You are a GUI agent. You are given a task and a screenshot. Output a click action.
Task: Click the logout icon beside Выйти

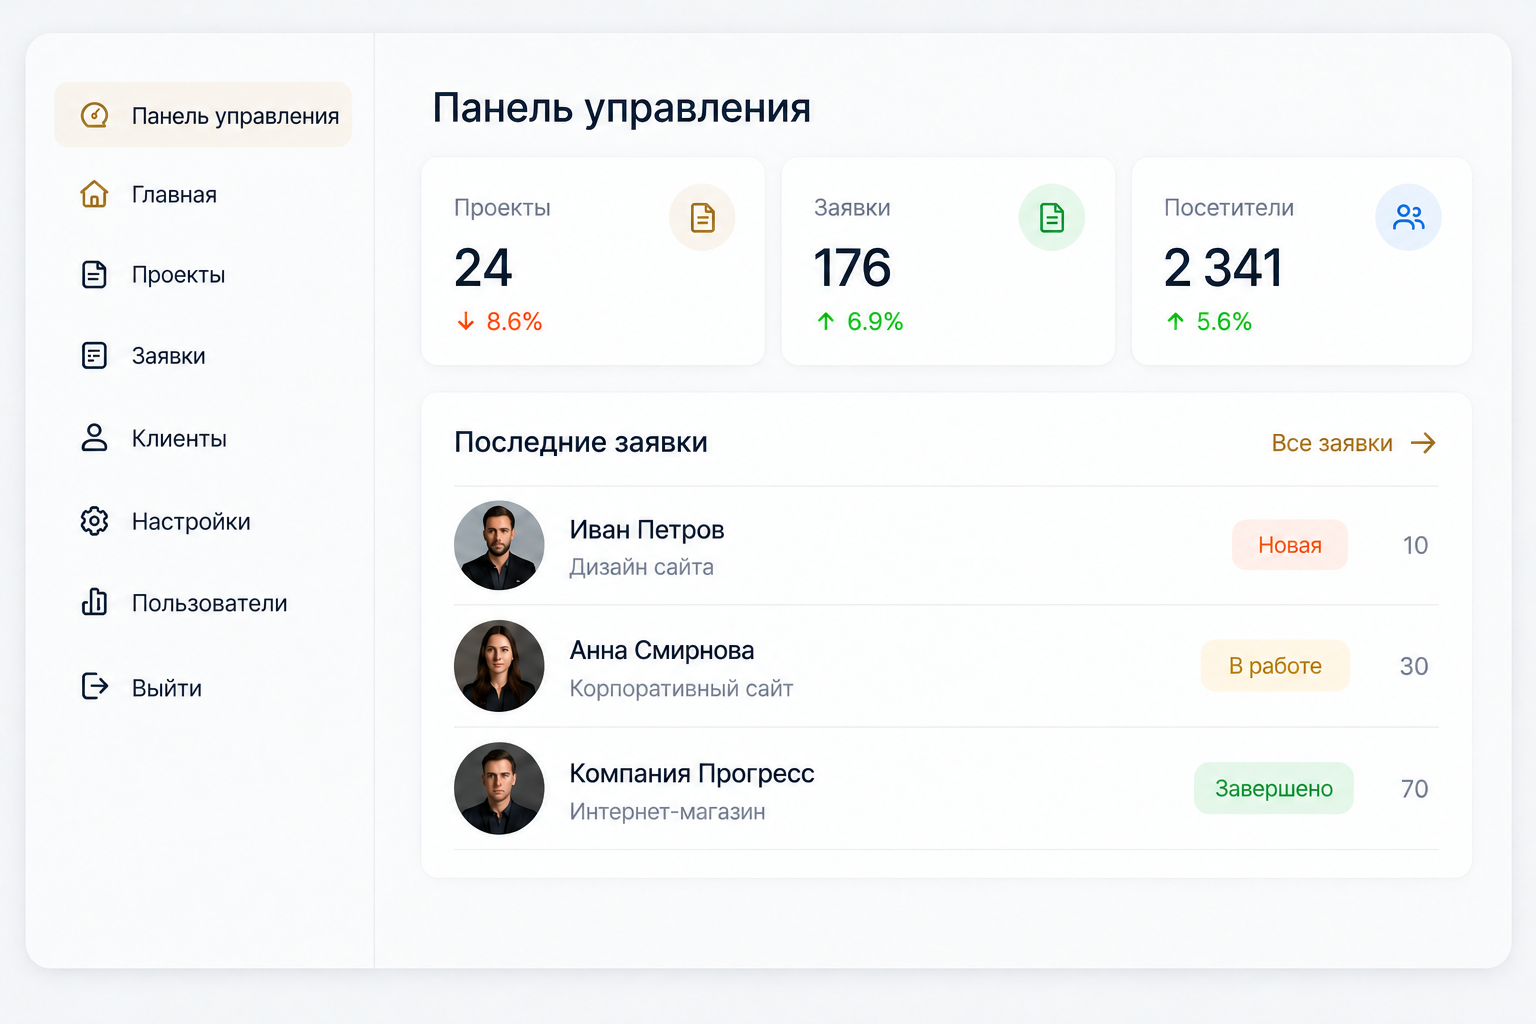(x=94, y=686)
